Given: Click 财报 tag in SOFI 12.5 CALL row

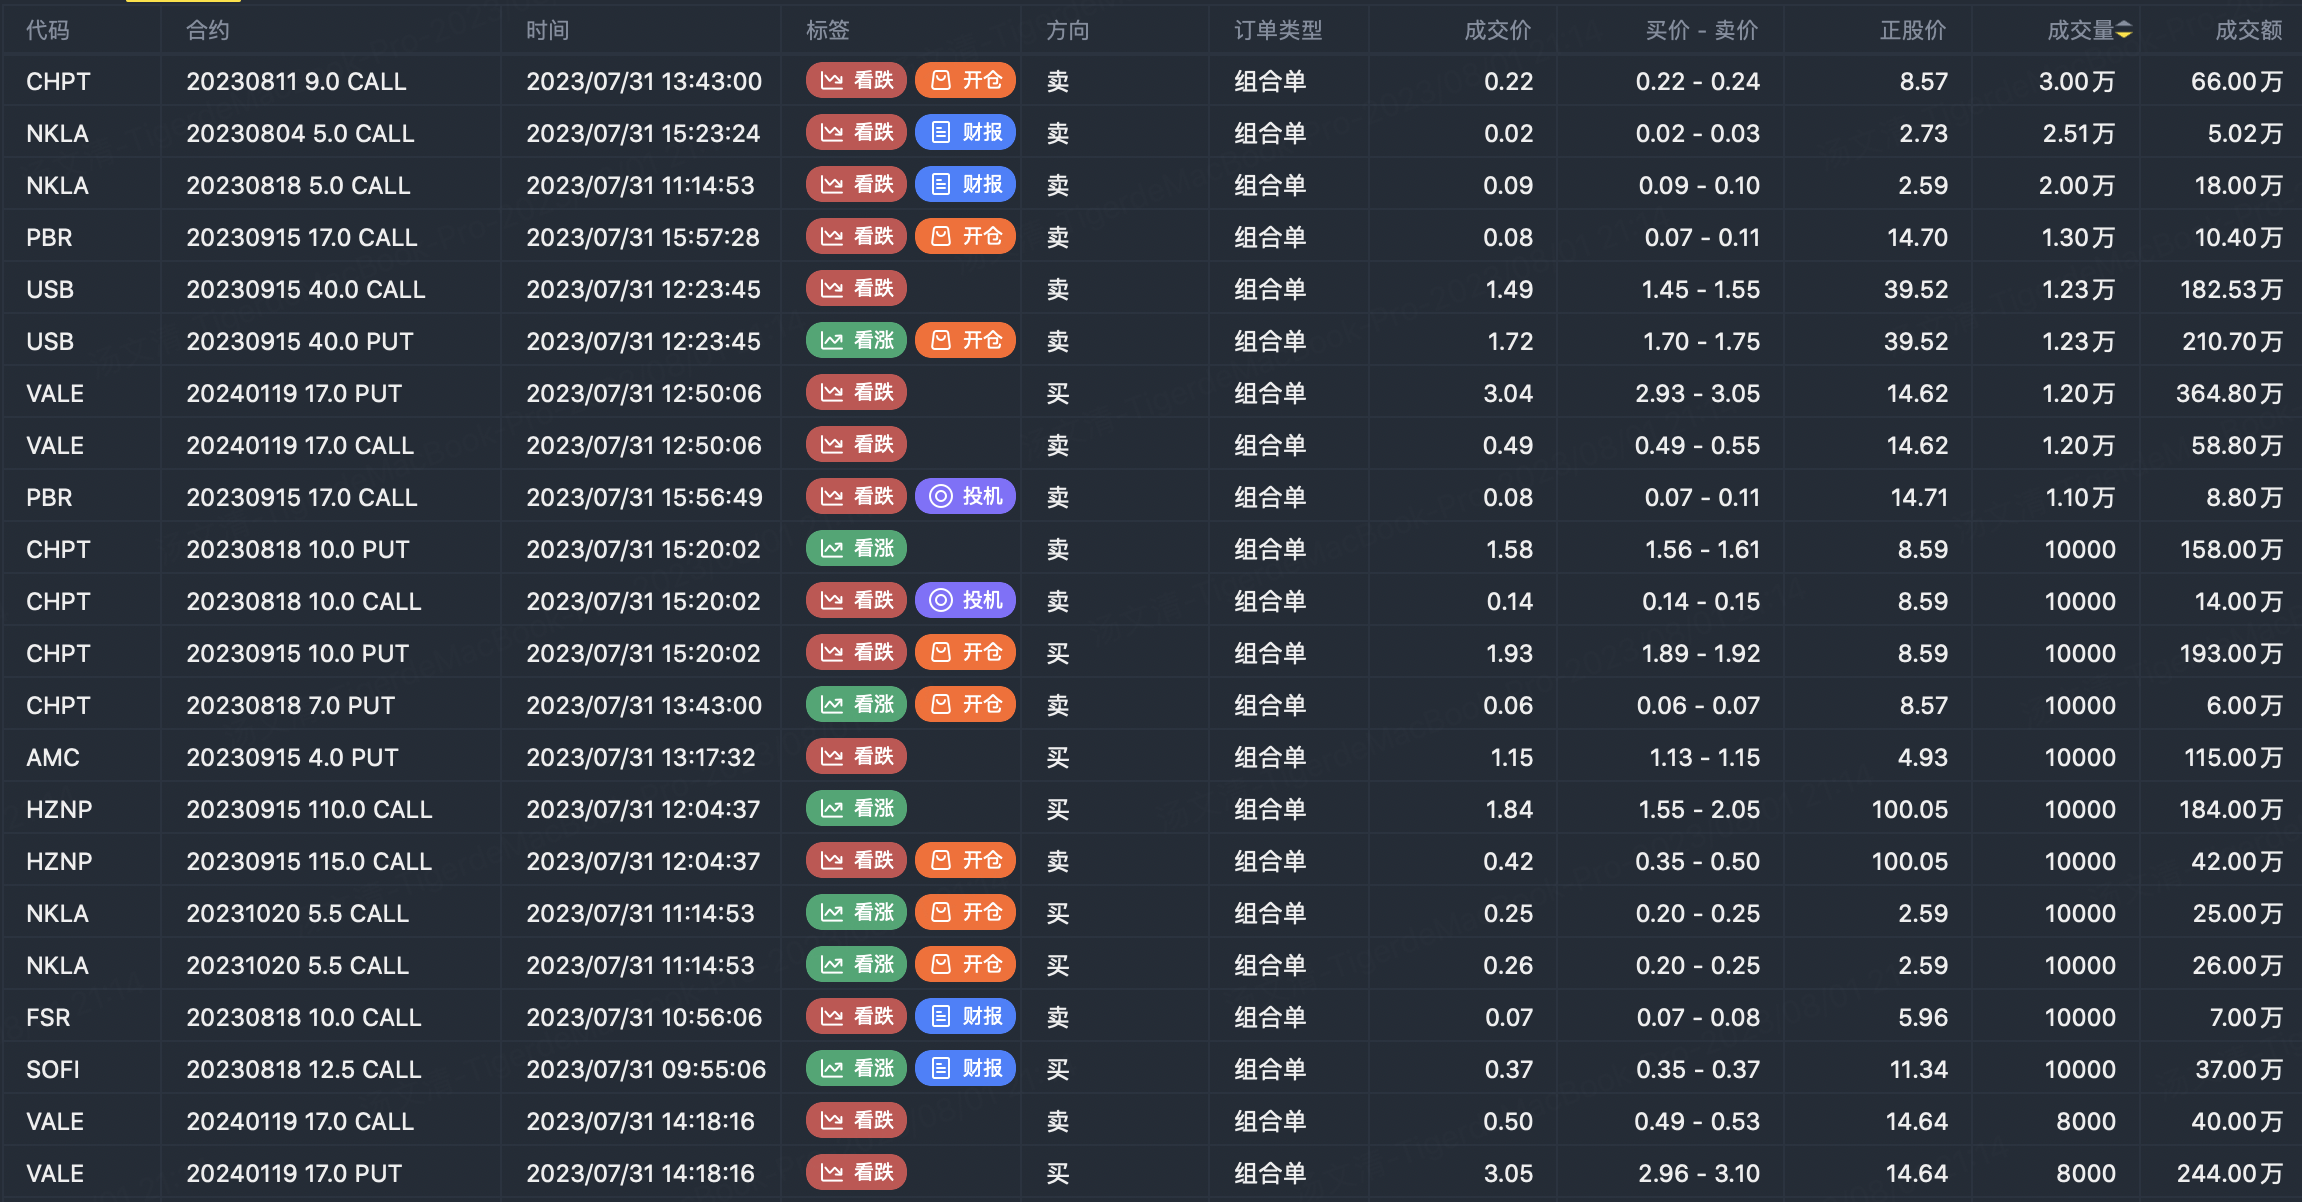Looking at the screenshot, I should coord(965,1069).
